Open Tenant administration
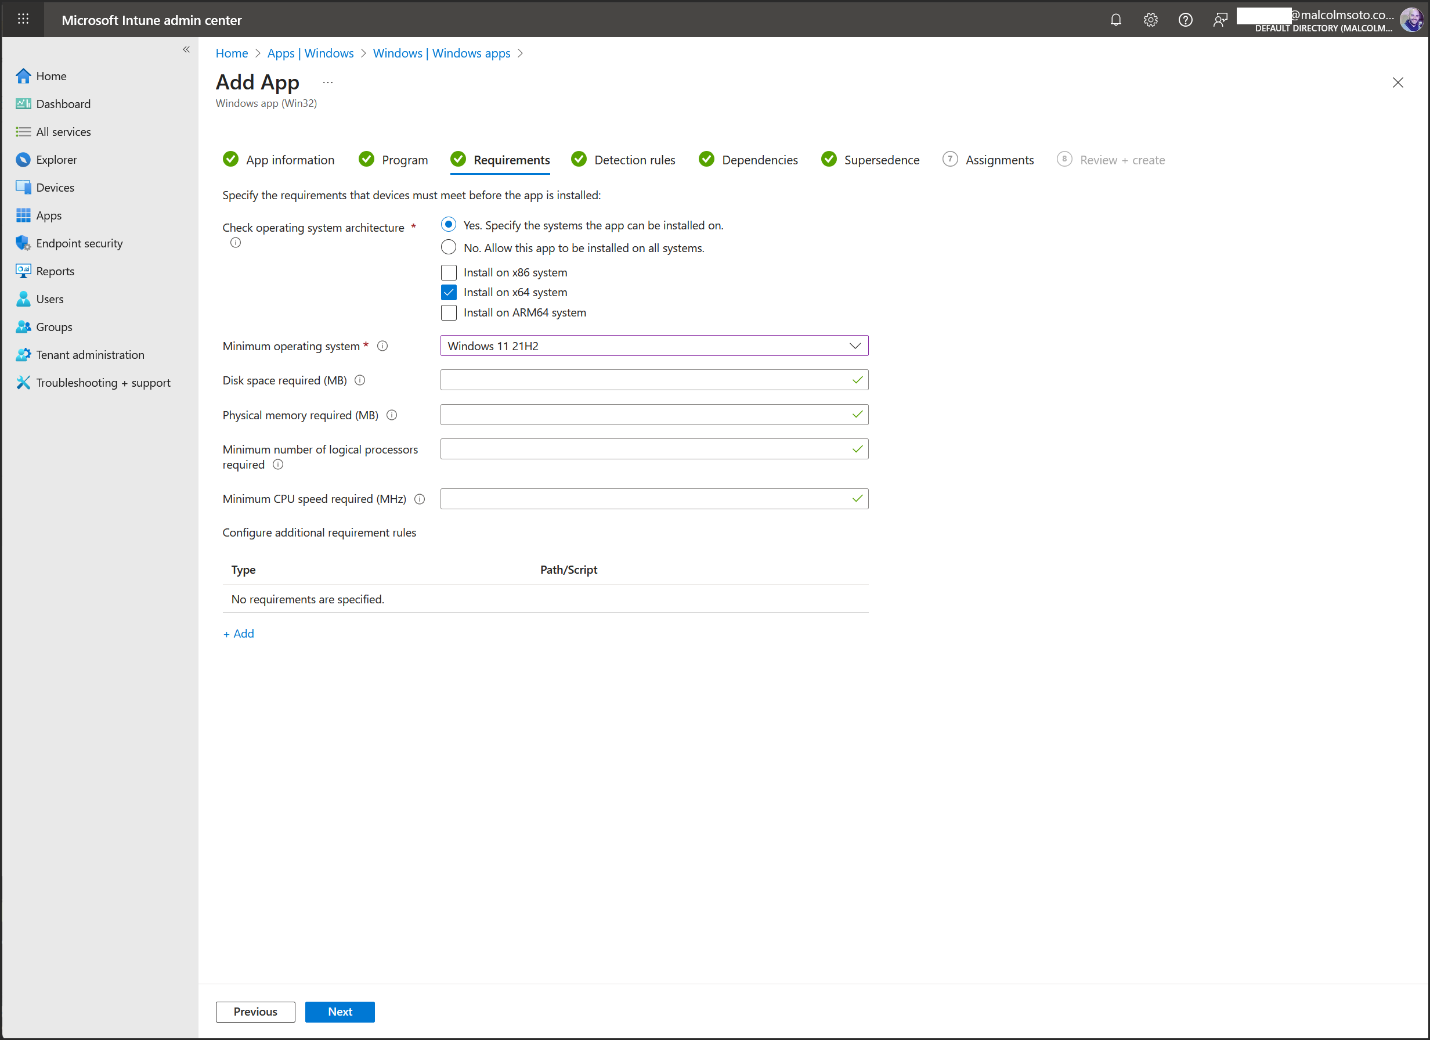Viewport: 1430px width, 1040px height. coord(90,354)
